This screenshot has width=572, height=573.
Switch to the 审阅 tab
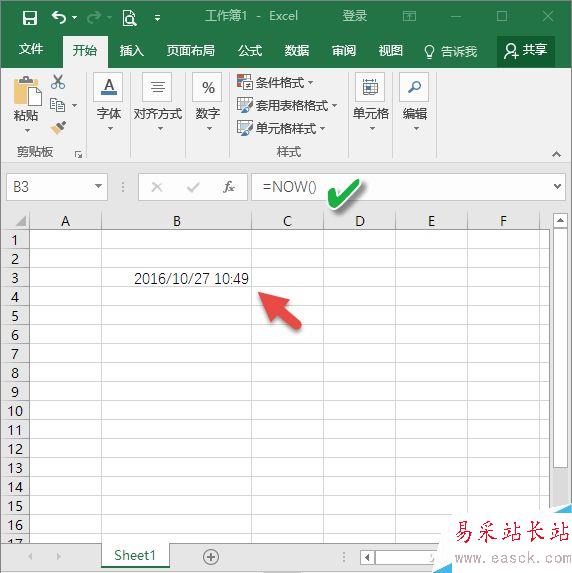tap(344, 50)
